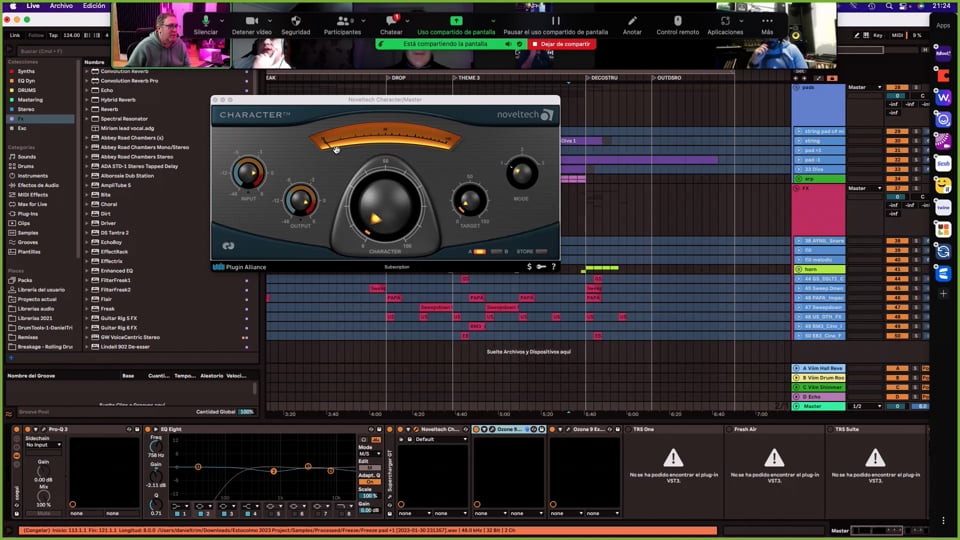Image resolution: width=960 pixels, height=540 pixels.
Task: Adjust the large CHARACTER knob
Action: pos(385,206)
